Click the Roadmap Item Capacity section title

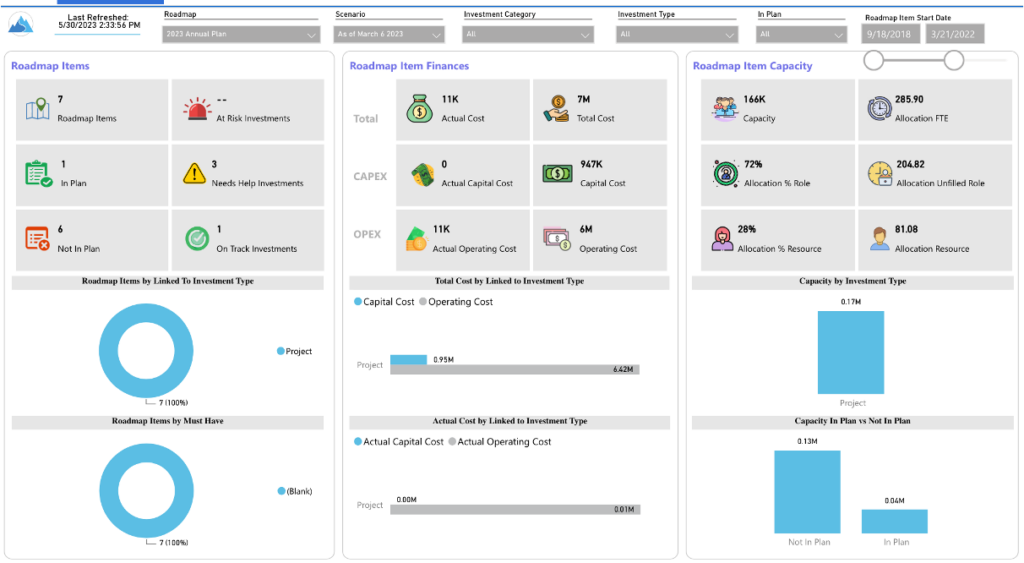[x=752, y=66]
